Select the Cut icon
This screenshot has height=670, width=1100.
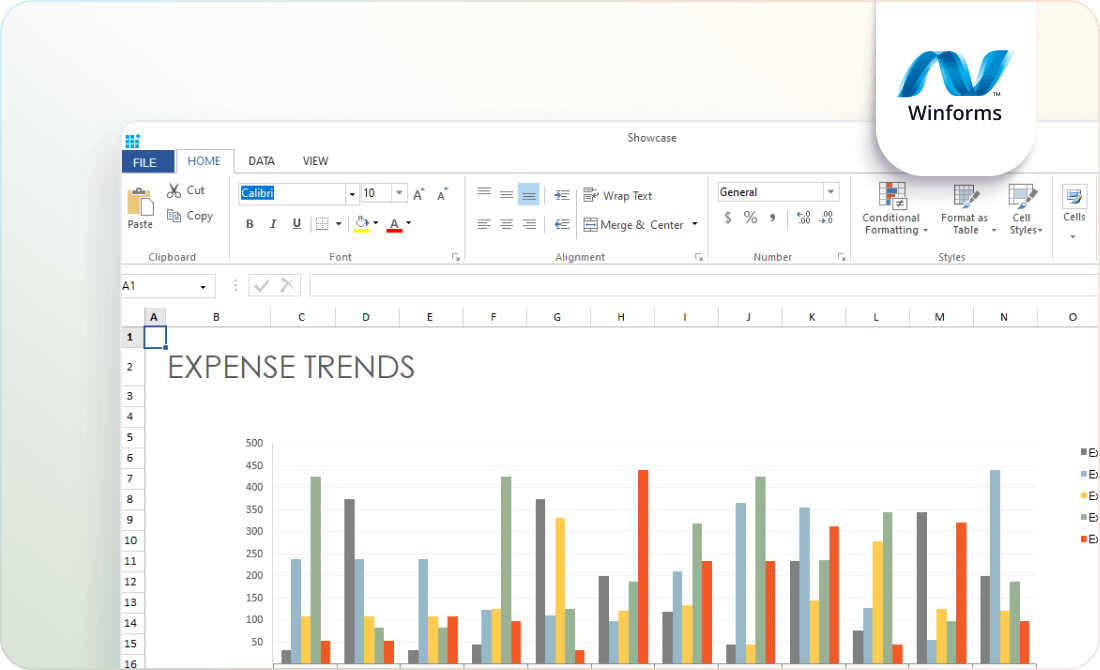pyautogui.click(x=172, y=189)
